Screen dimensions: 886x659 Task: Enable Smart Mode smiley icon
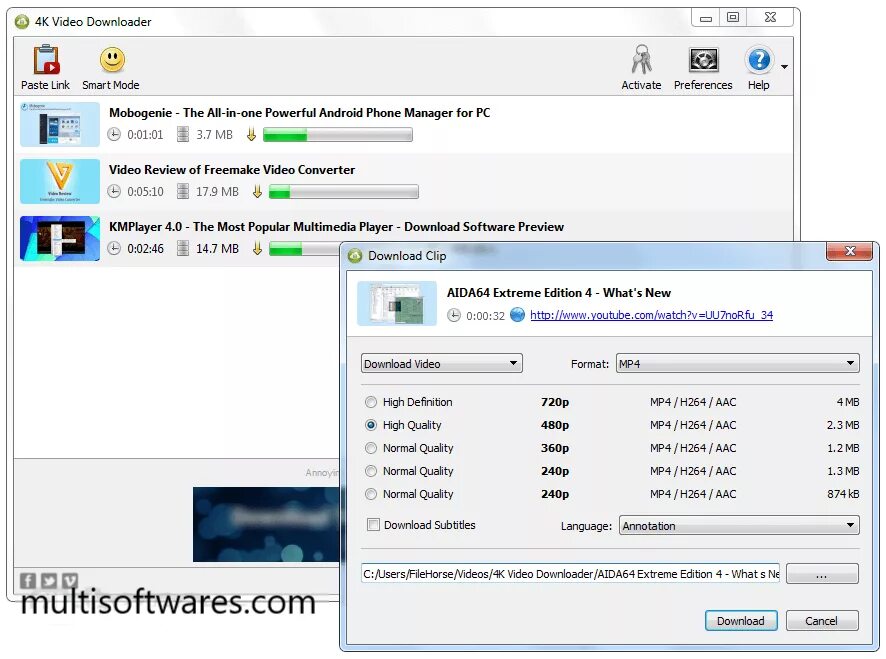click(112, 60)
